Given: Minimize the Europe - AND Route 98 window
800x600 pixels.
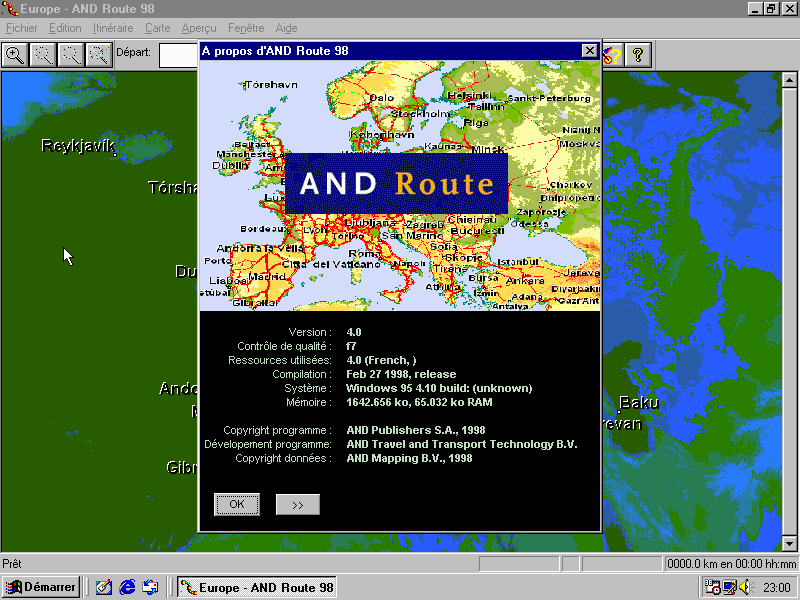Looking at the screenshot, I should (755, 9).
